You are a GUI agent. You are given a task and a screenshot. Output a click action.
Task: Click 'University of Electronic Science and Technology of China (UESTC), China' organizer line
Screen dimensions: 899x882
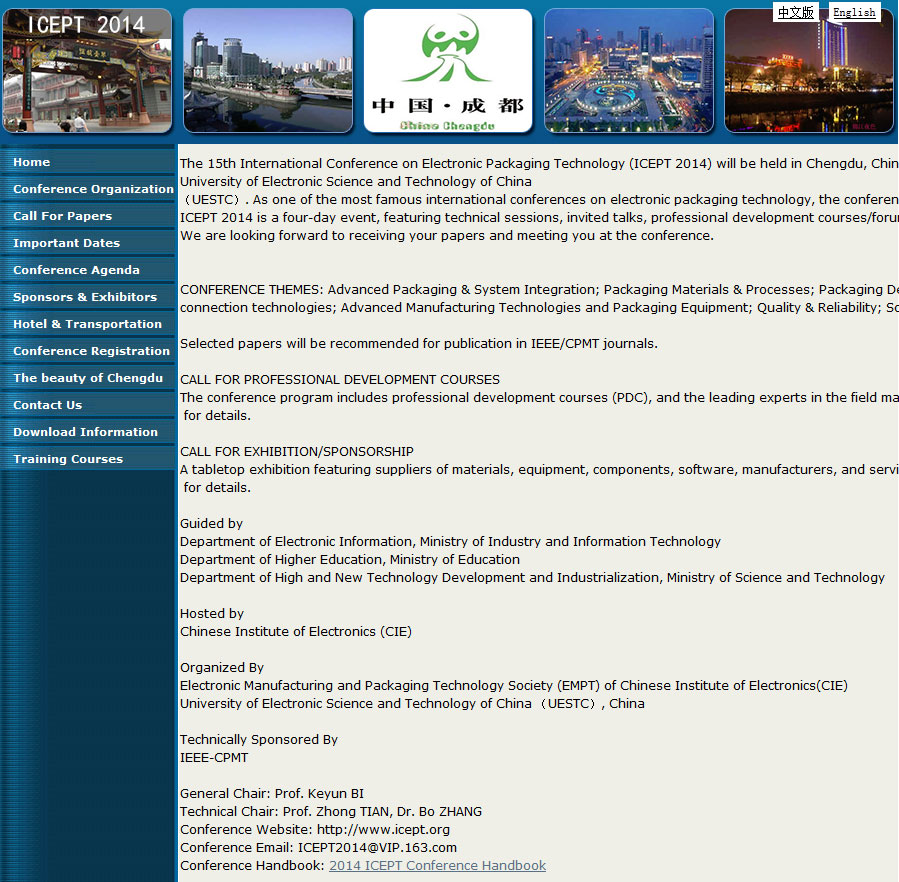pos(412,704)
